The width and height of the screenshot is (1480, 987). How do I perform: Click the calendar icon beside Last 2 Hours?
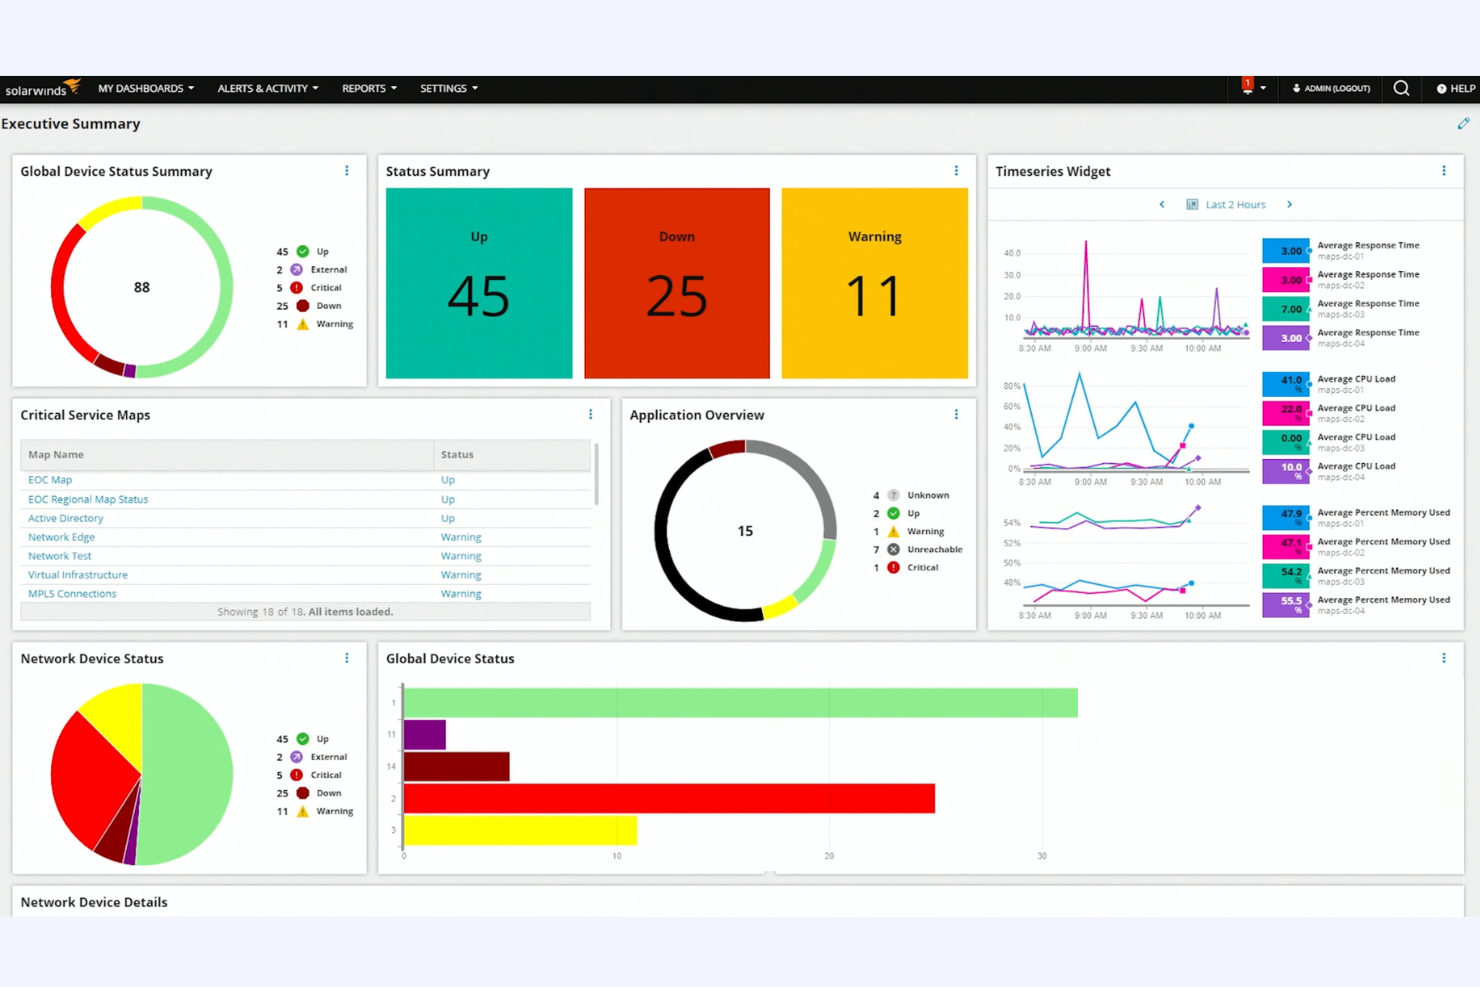pos(1192,204)
